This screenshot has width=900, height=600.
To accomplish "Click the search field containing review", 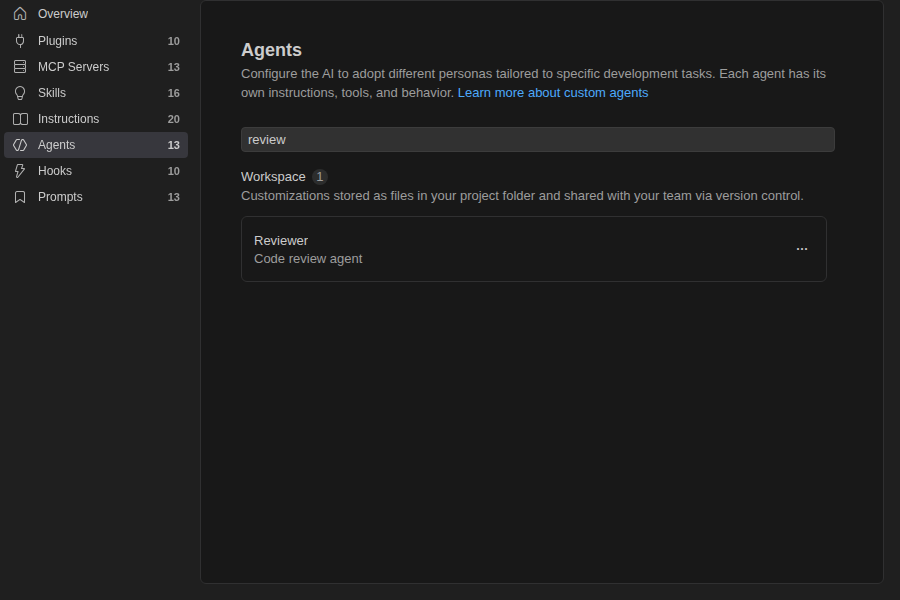I will click(x=538, y=140).
